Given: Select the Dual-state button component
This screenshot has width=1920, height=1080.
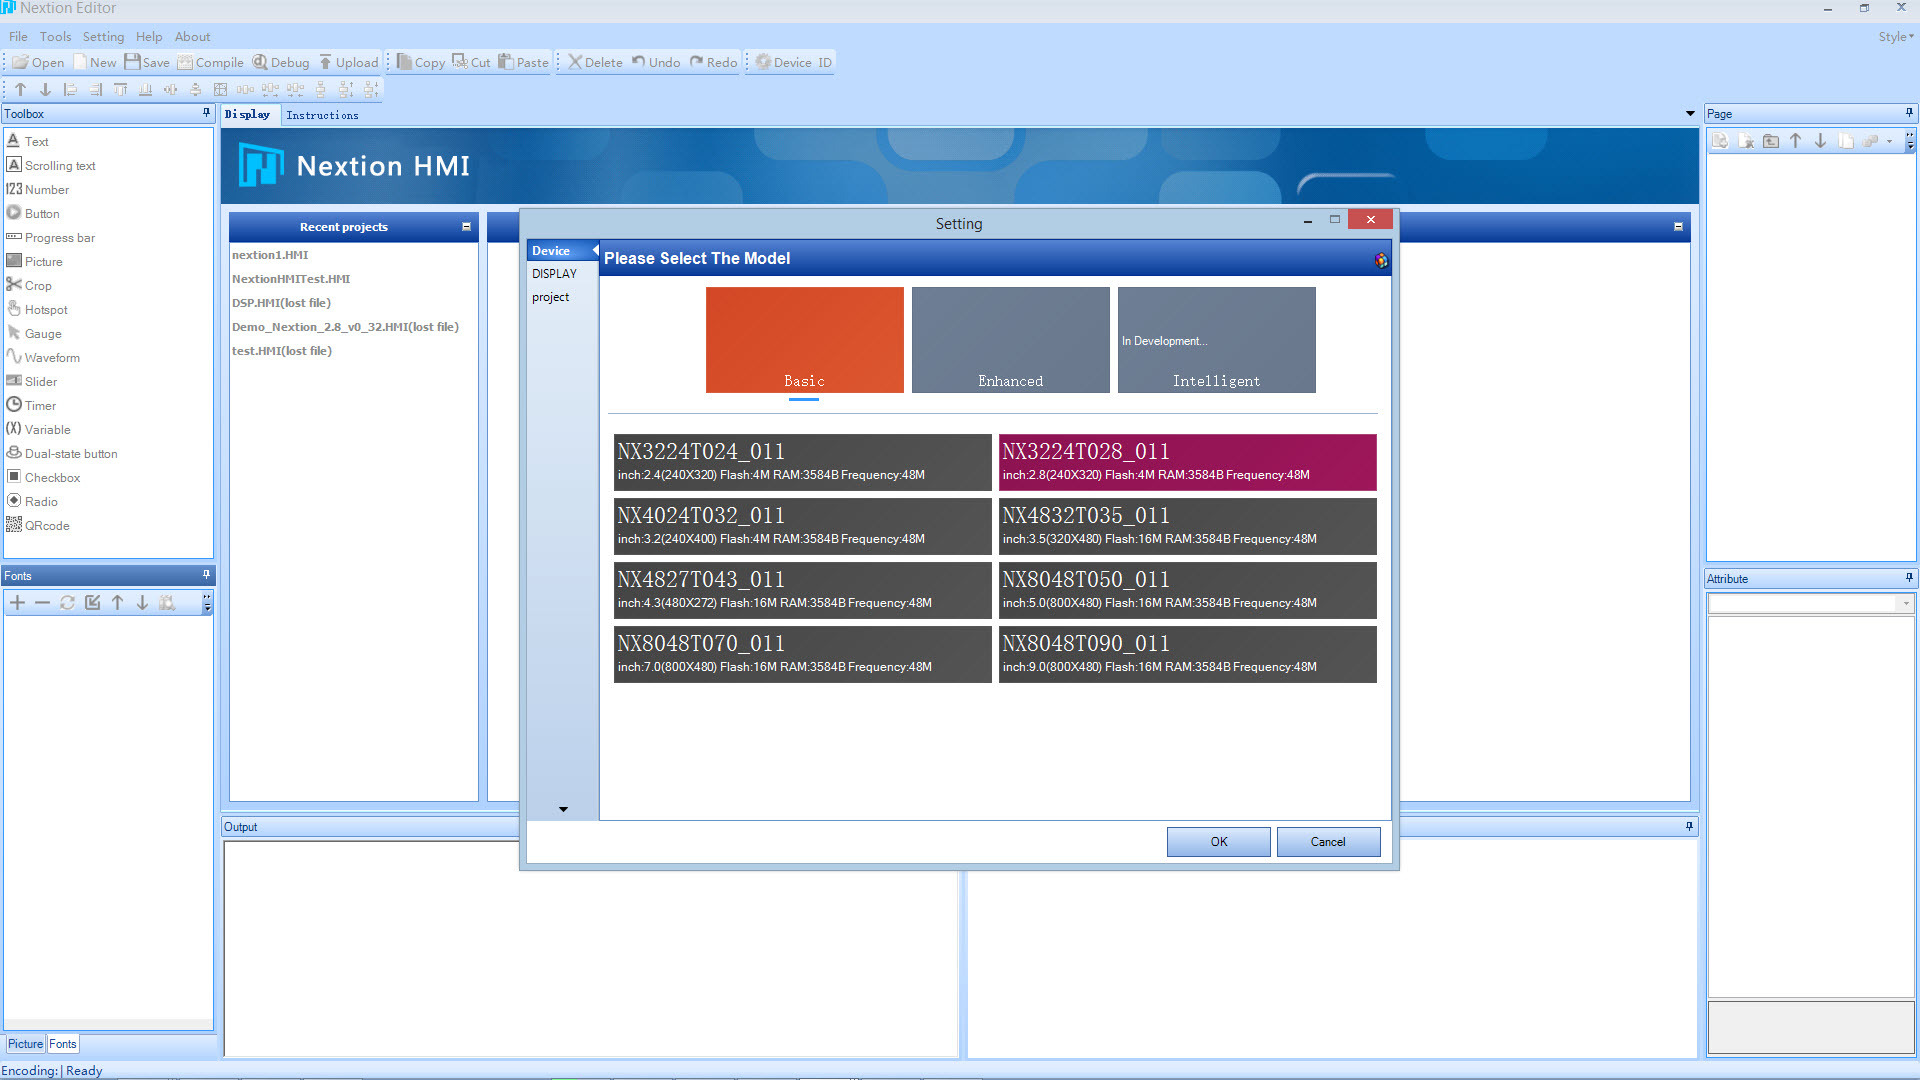Looking at the screenshot, I should [70, 453].
